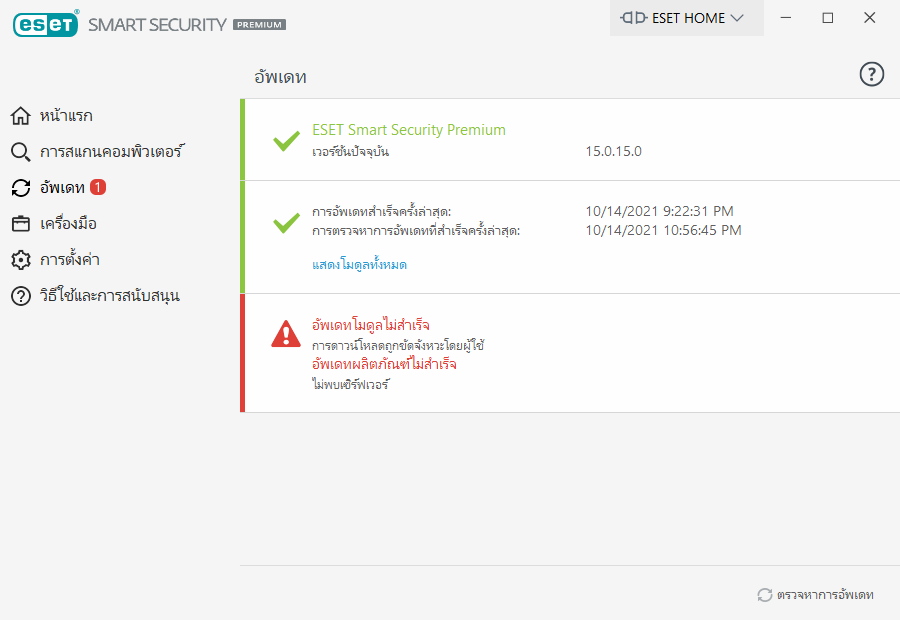900x620 pixels.
Task: Click the home icon beside หน้าแรก
Action: [21, 116]
